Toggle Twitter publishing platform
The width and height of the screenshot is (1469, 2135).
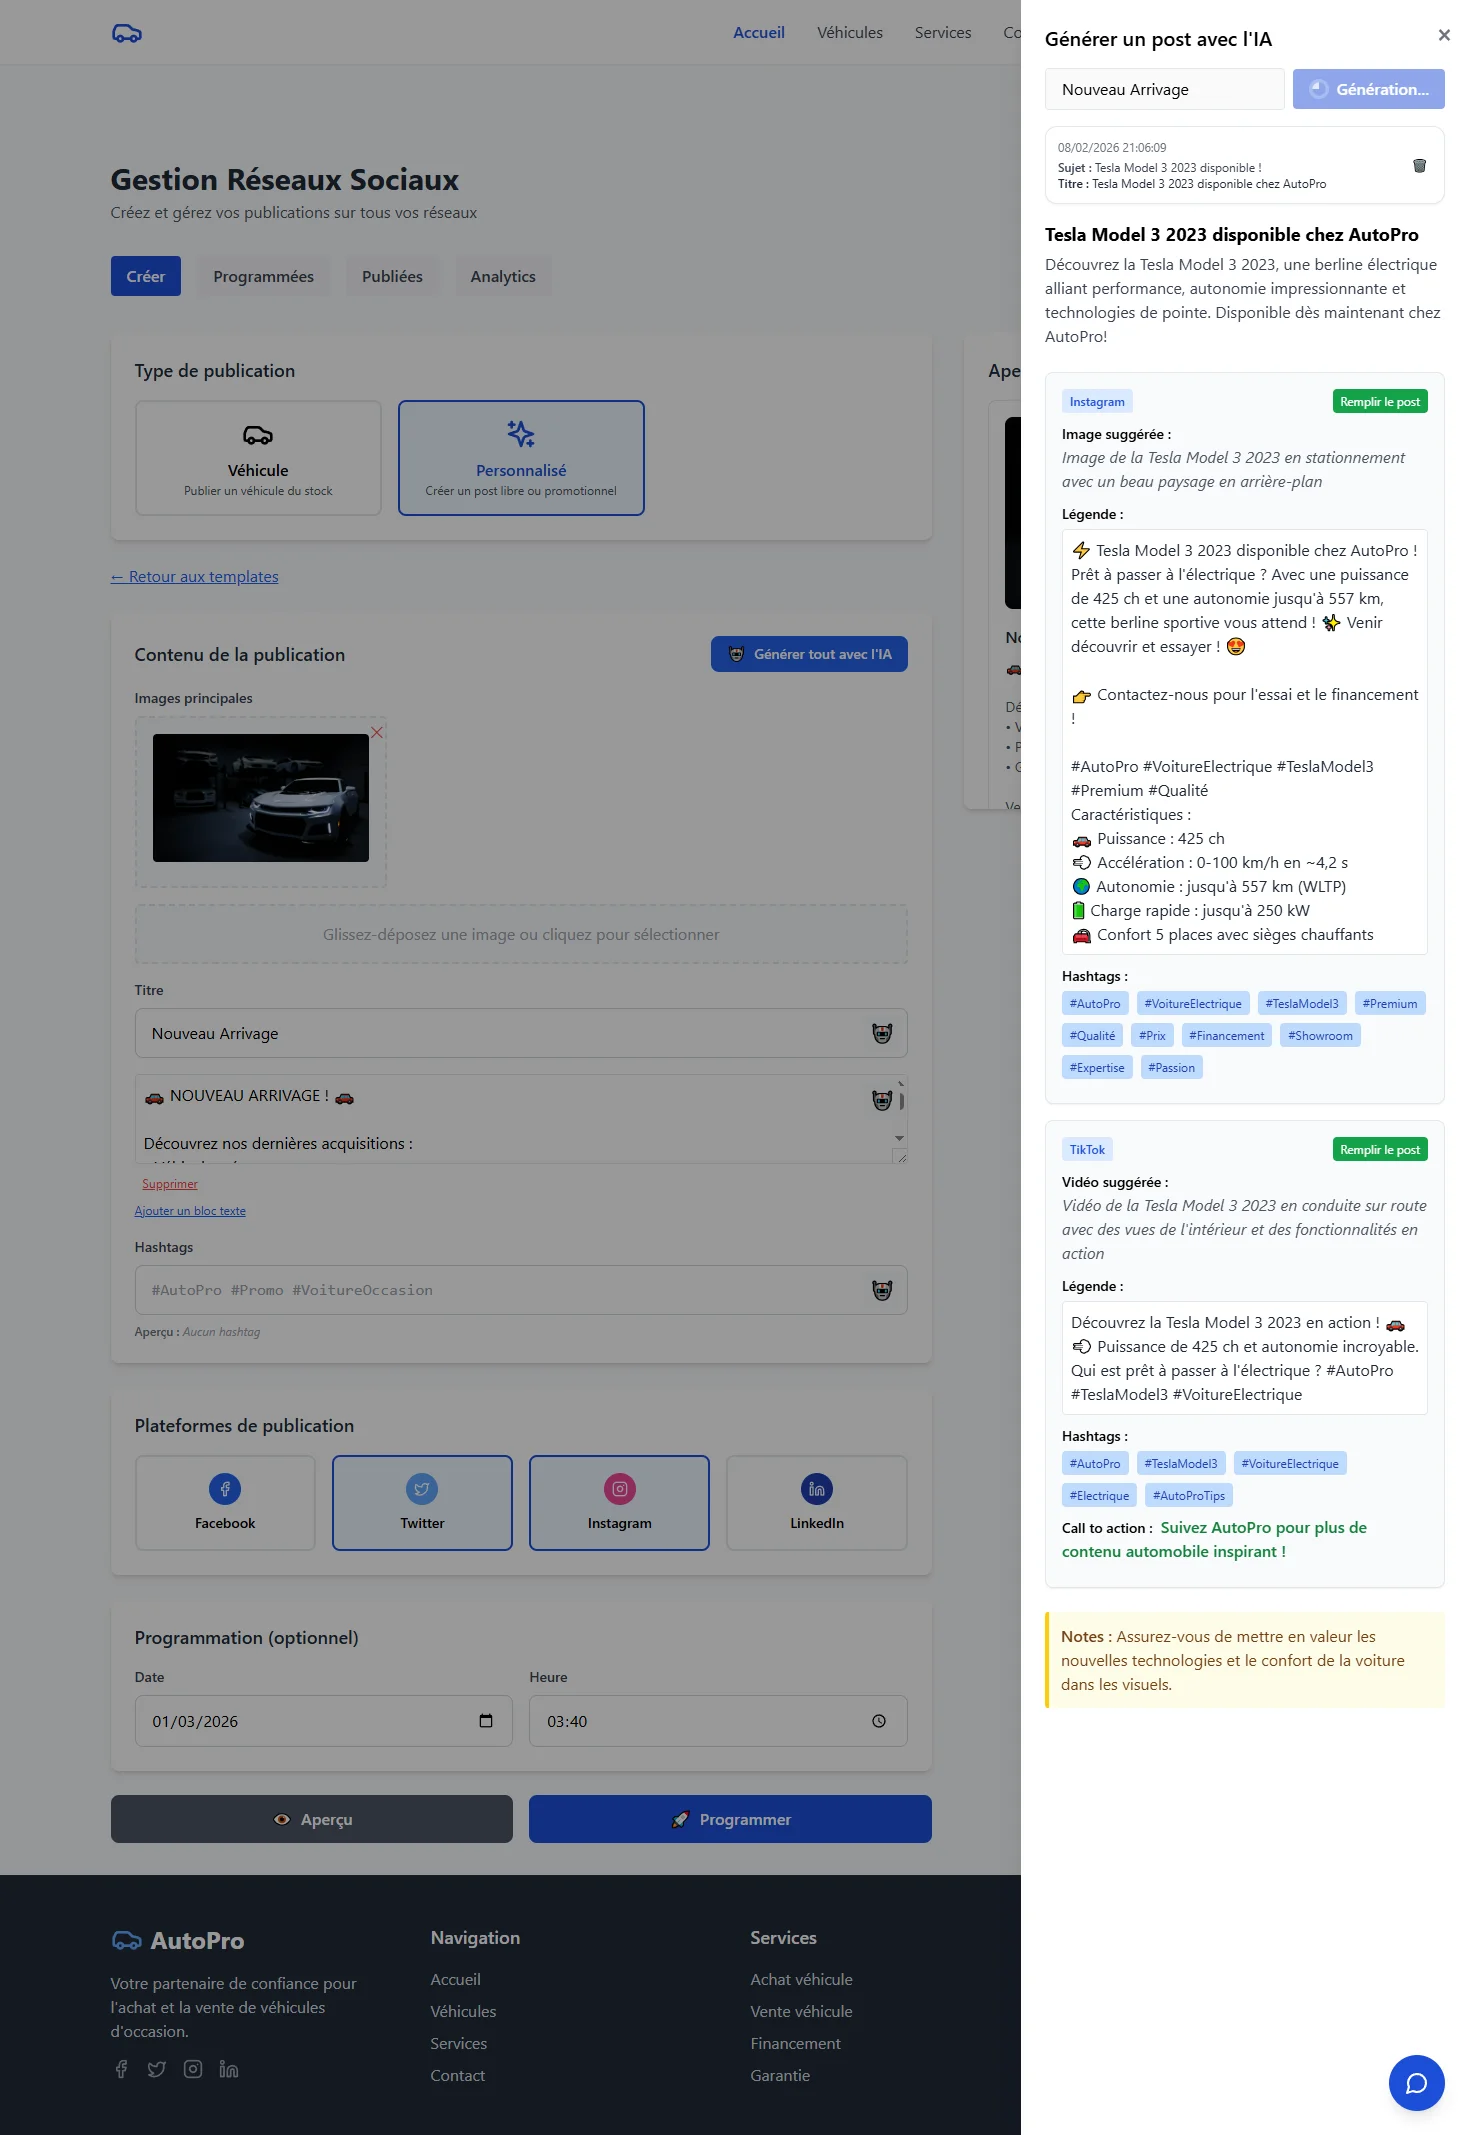[422, 1503]
